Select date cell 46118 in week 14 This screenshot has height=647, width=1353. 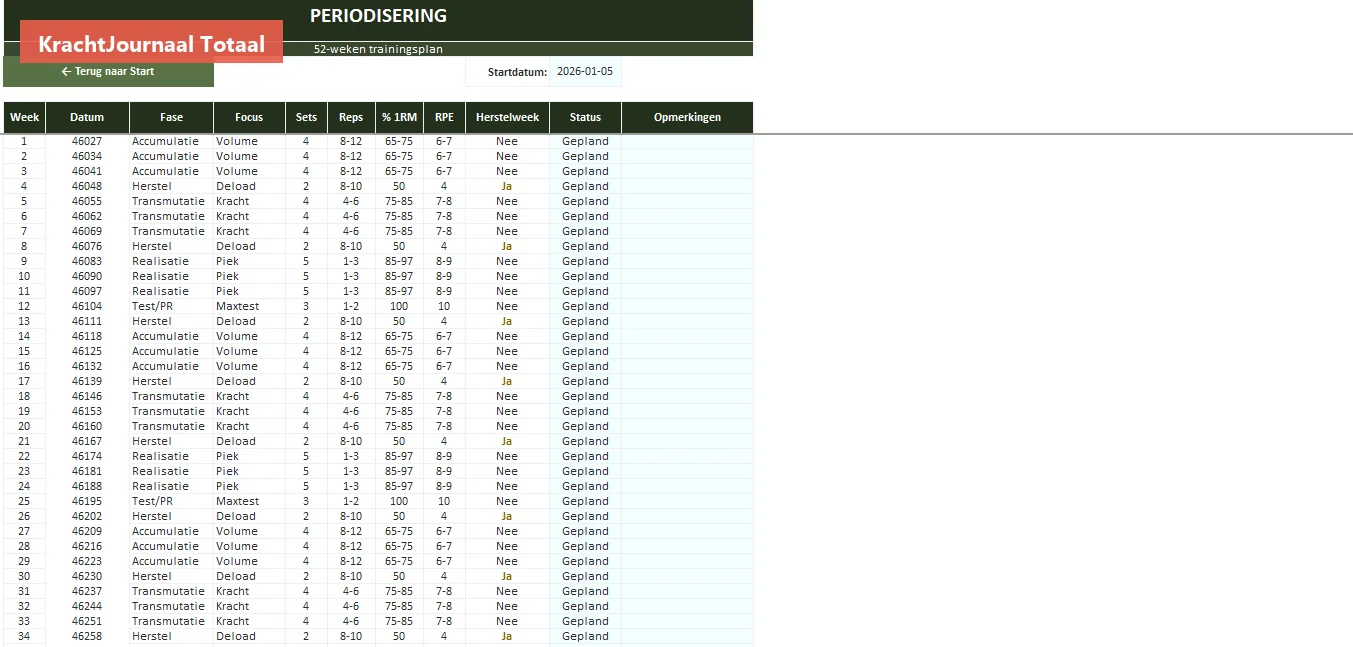[x=87, y=336]
